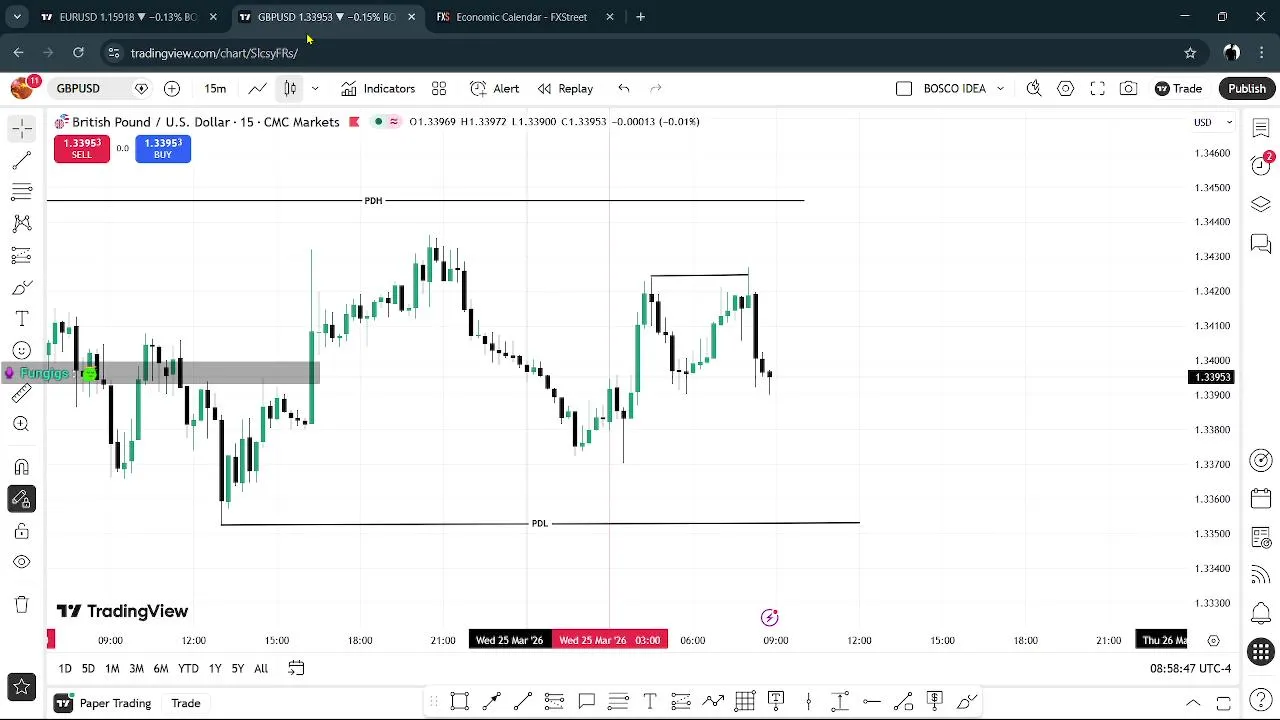The height and width of the screenshot is (720, 1280).
Task: Click the BUY 1.33953 price button
Action: tap(163, 148)
